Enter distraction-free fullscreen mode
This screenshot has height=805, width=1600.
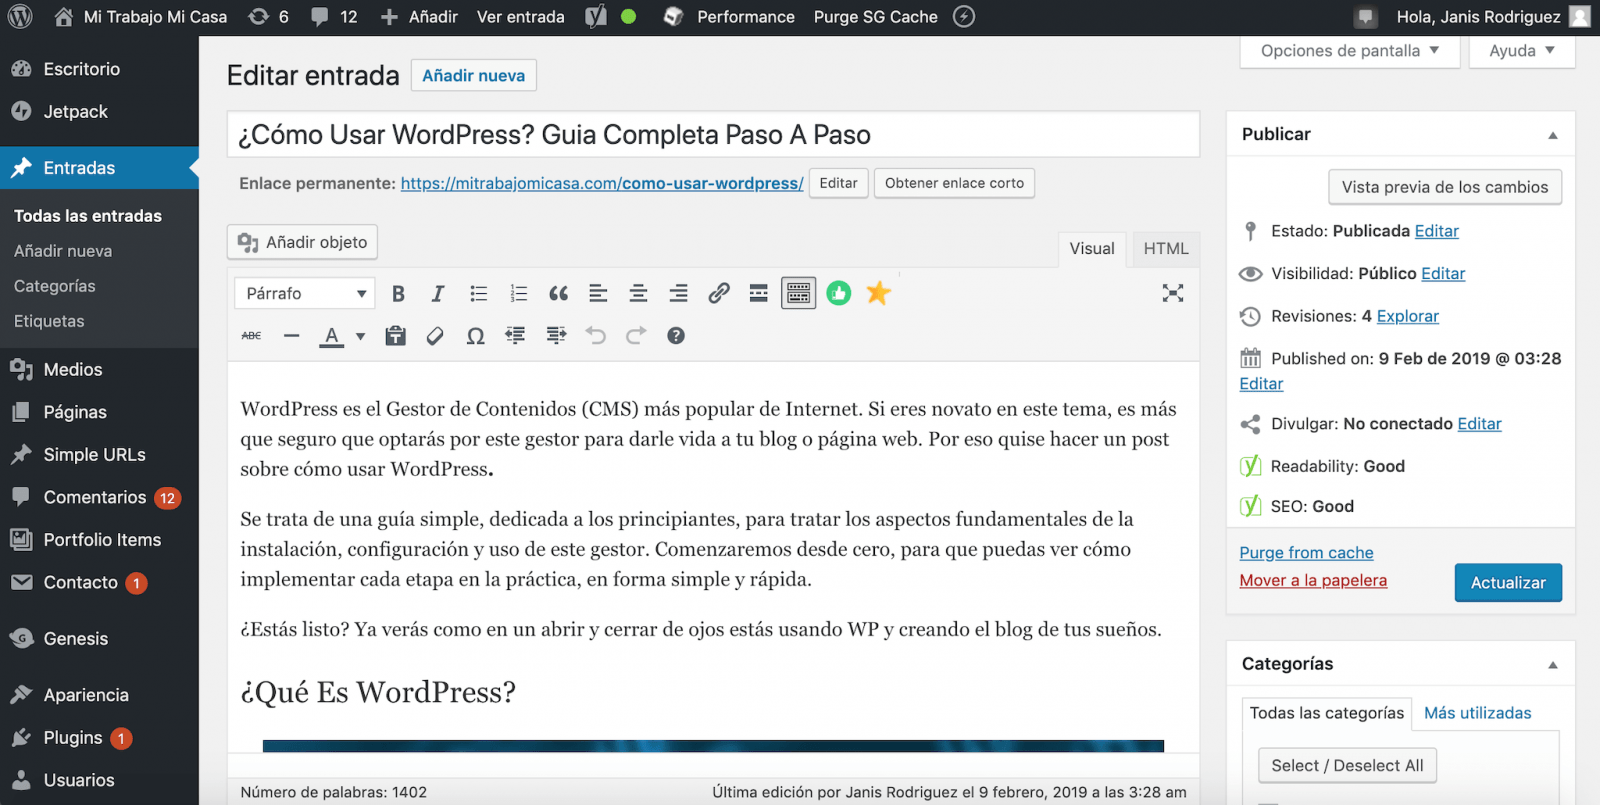point(1173,293)
